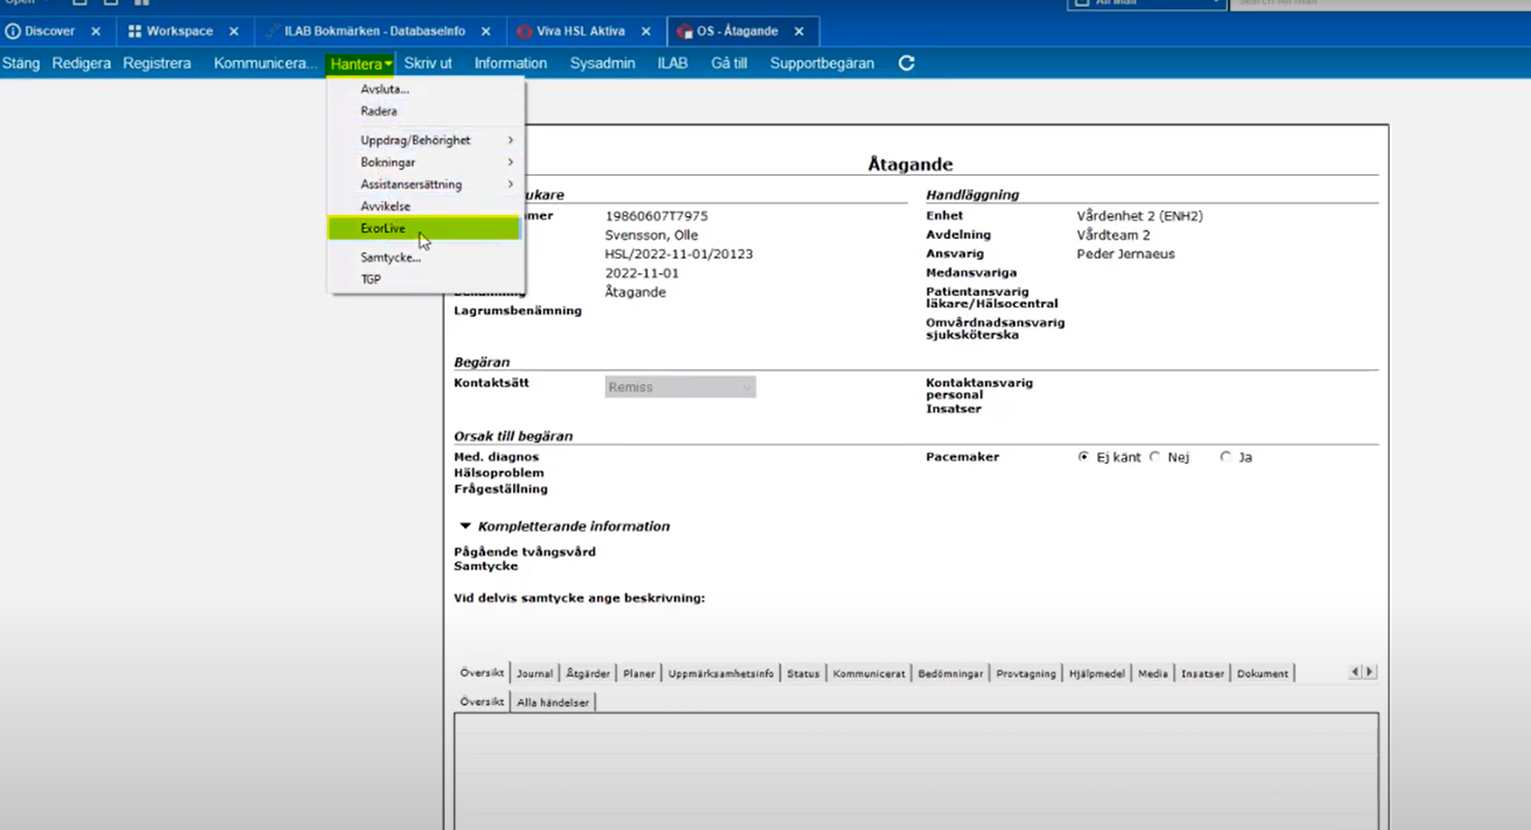
Task: Click the refresh icon in the menu bar
Action: pos(906,63)
